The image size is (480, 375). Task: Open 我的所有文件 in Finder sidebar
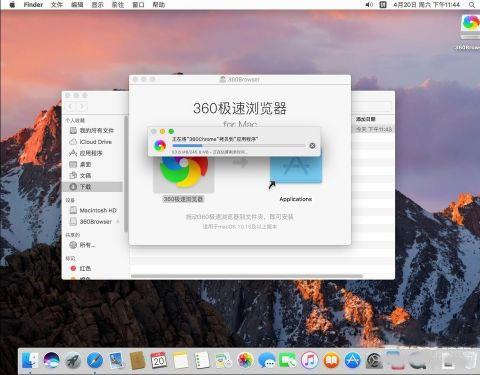tap(92, 130)
